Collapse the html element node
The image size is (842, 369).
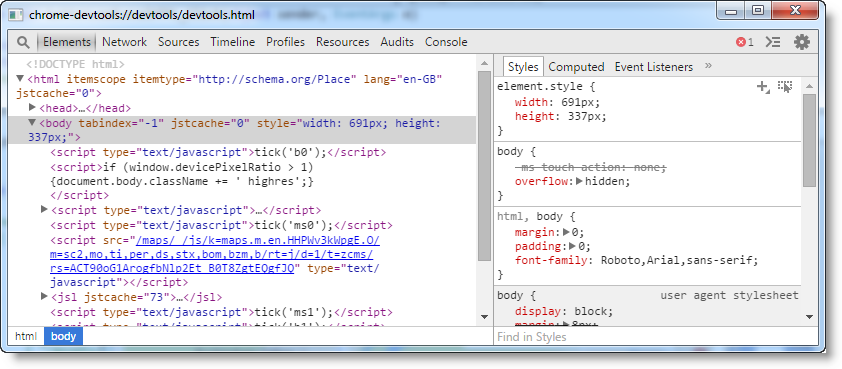(20, 79)
